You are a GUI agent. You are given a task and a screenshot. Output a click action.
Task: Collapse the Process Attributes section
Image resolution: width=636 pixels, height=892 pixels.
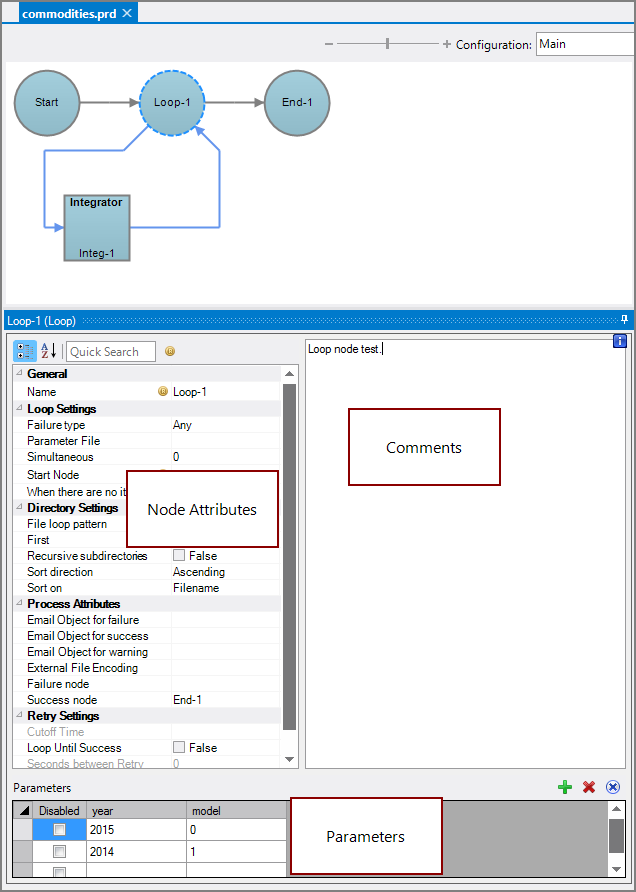click(20, 604)
